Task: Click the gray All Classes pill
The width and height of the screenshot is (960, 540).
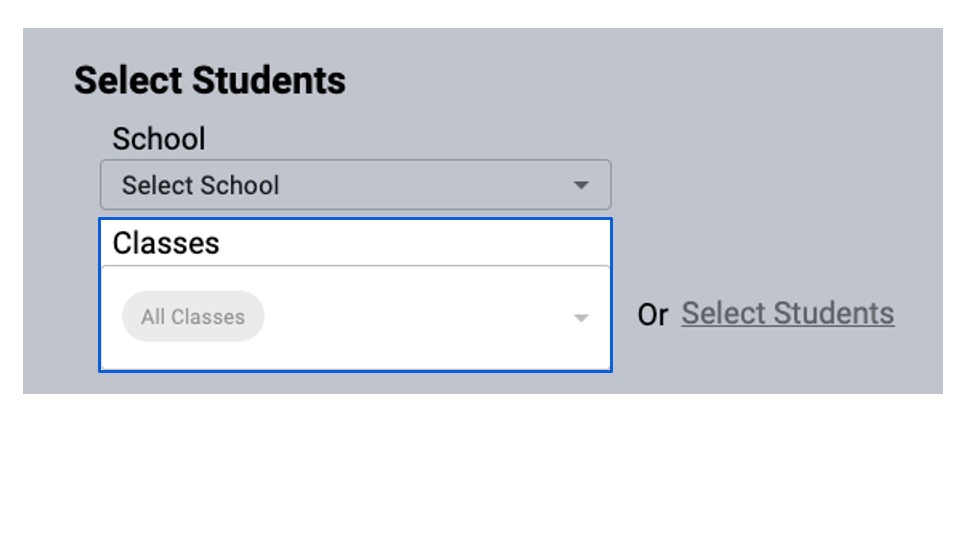Action: coord(193,317)
